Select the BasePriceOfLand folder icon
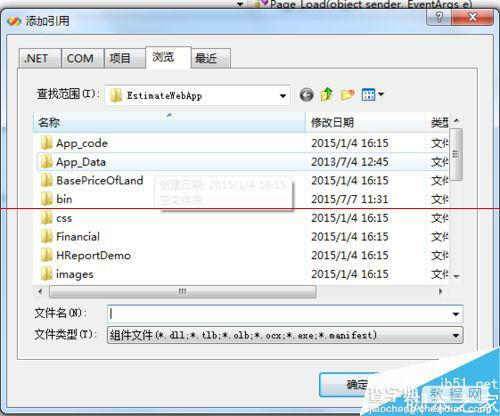The width and height of the screenshot is (500, 416). pos(46,180)
